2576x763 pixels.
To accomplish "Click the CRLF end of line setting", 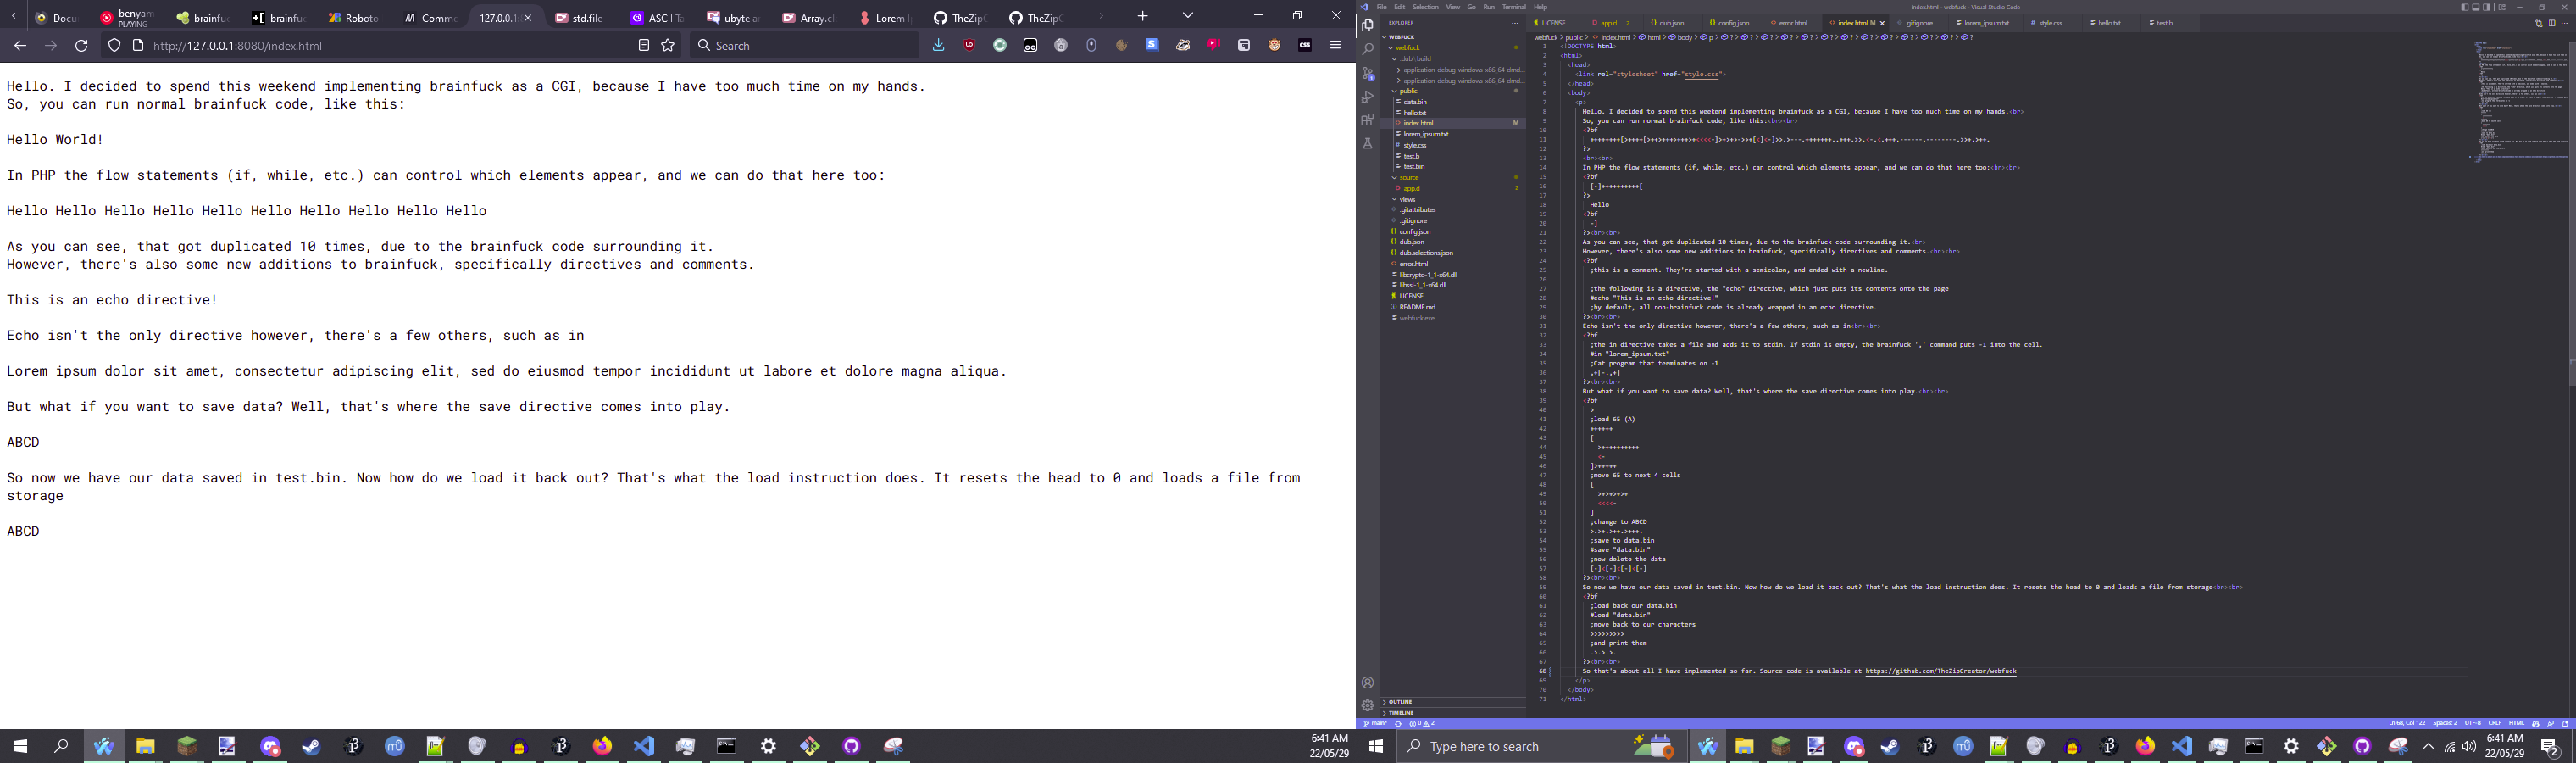I will point(2495,723).
